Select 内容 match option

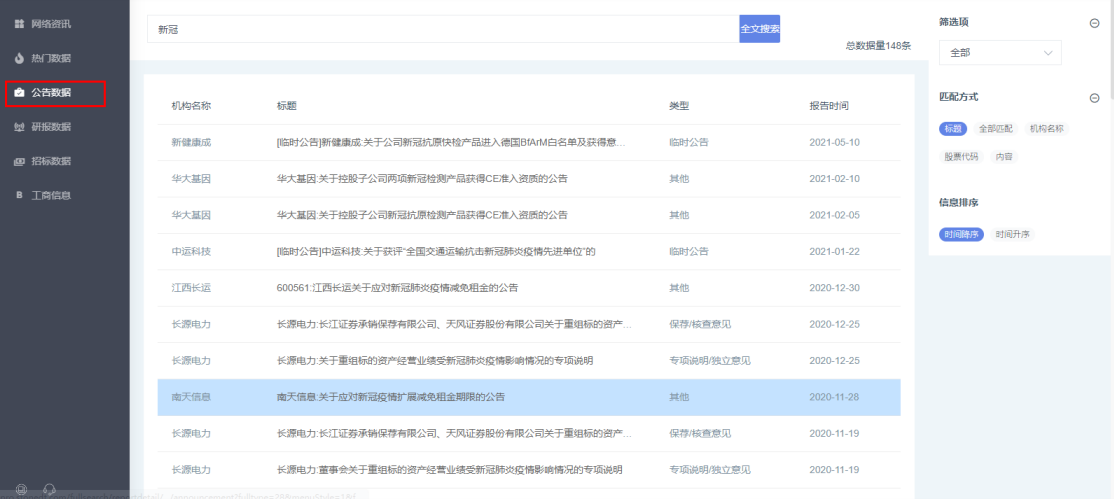pos(1003,157)
